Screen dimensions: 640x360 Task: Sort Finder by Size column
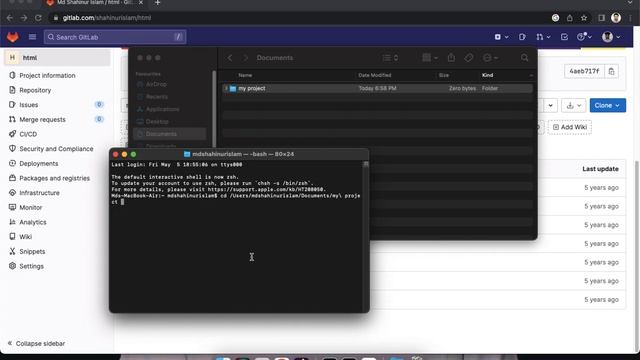tap(444, 75)
